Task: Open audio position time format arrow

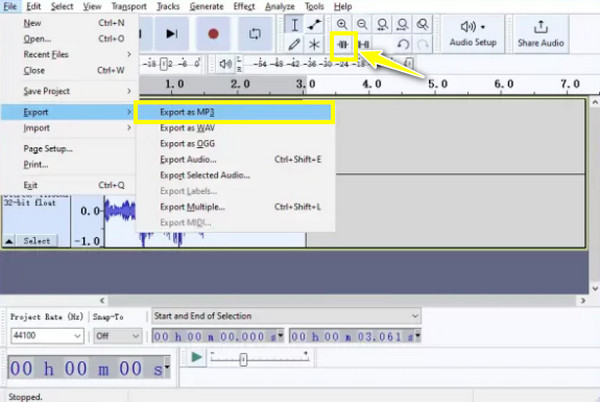Action: tap(167, 368)
